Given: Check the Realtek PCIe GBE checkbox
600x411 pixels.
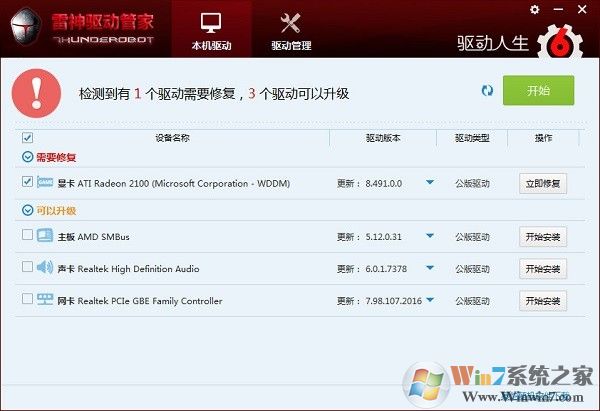Looking at the screenshot, I should point(27,298).
